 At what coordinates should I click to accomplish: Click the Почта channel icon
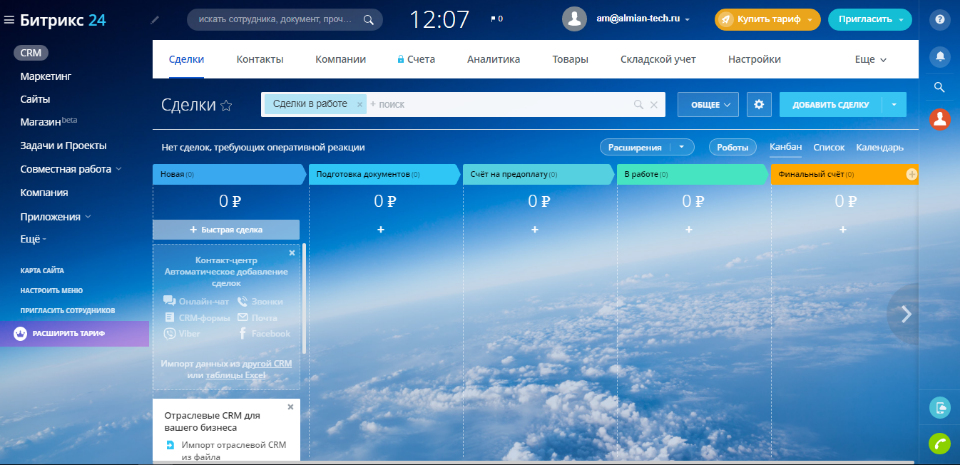point(242,318)
